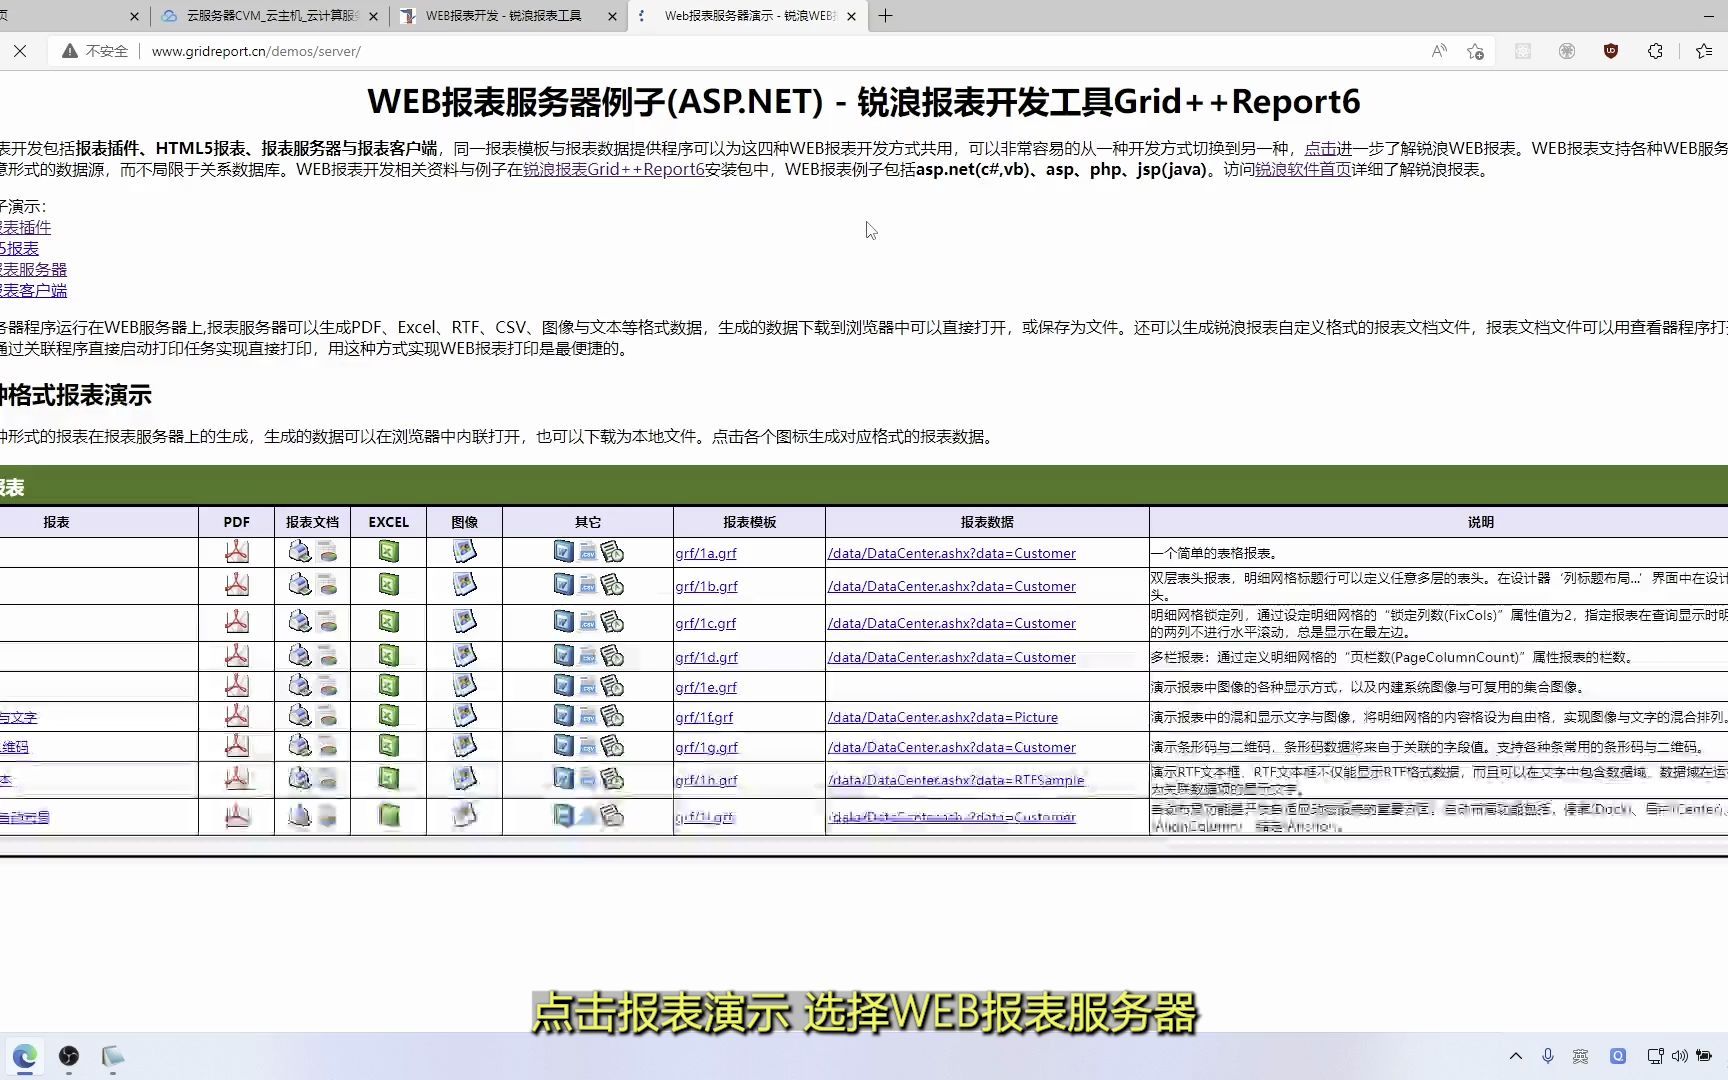Click the Read aloud icon in address bar

[1439, 51]
